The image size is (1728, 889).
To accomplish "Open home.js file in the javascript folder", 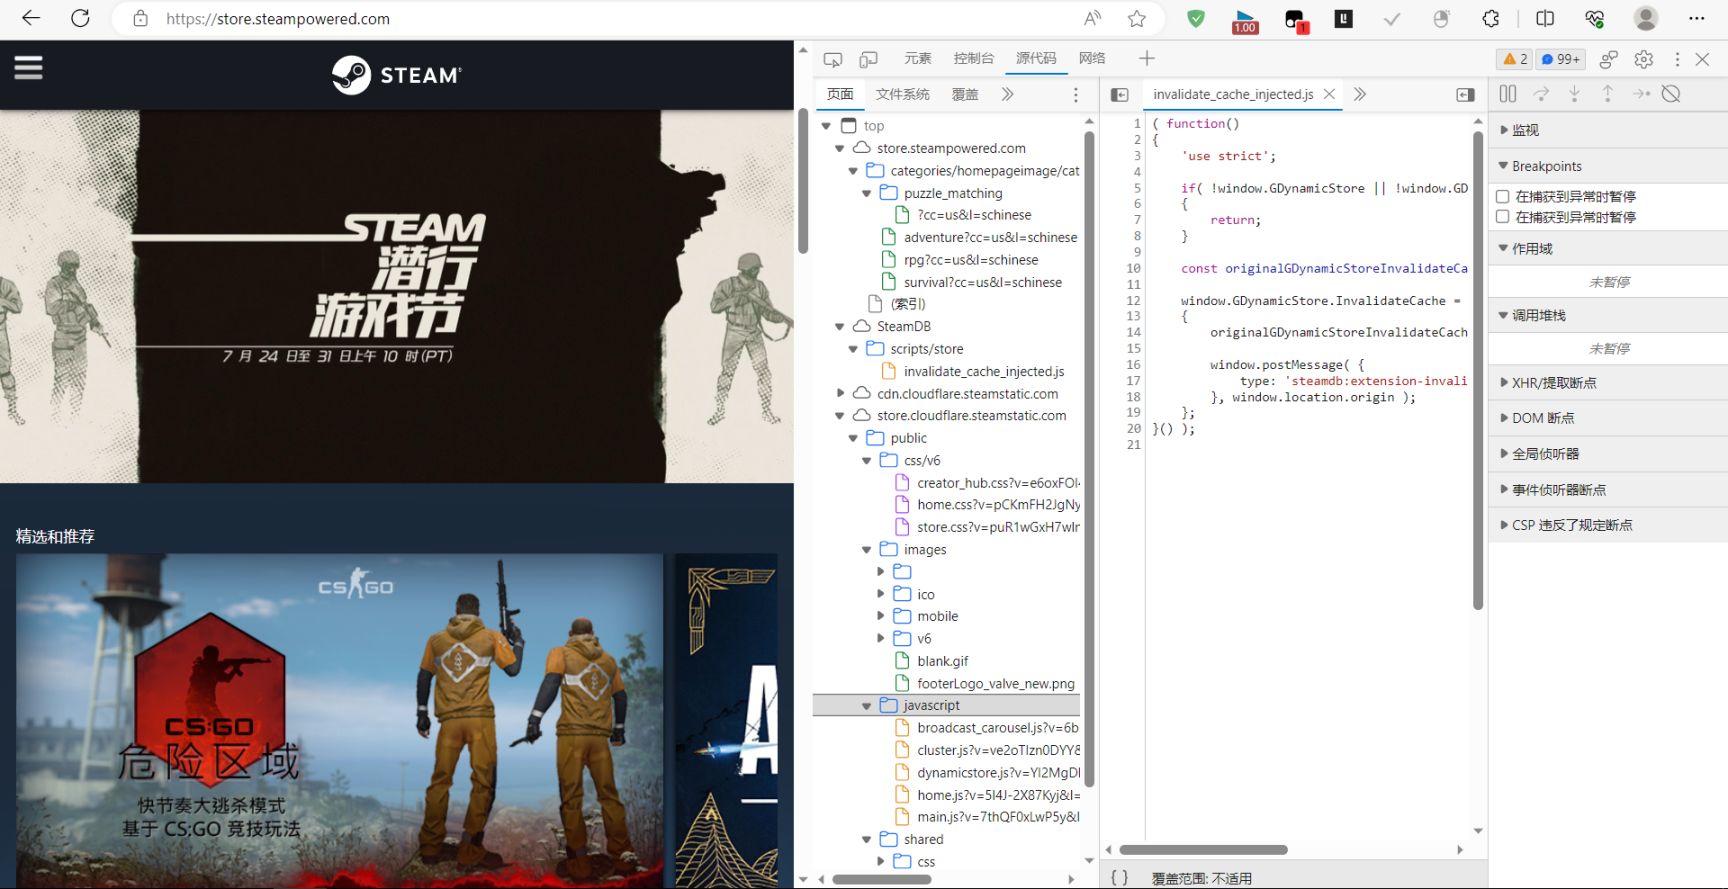I will (998, 795).
